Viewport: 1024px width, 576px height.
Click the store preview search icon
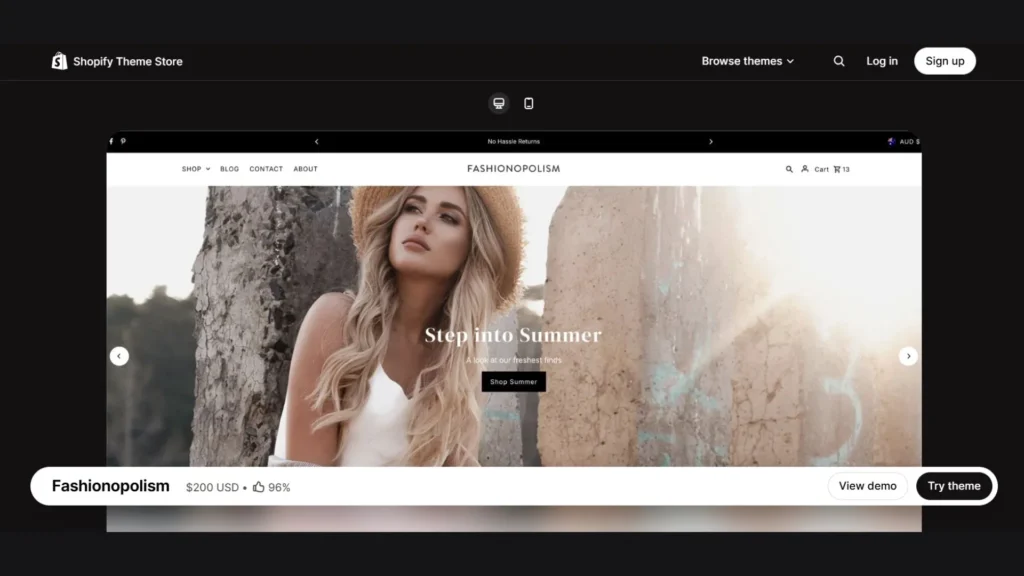(x=789, y=169)
